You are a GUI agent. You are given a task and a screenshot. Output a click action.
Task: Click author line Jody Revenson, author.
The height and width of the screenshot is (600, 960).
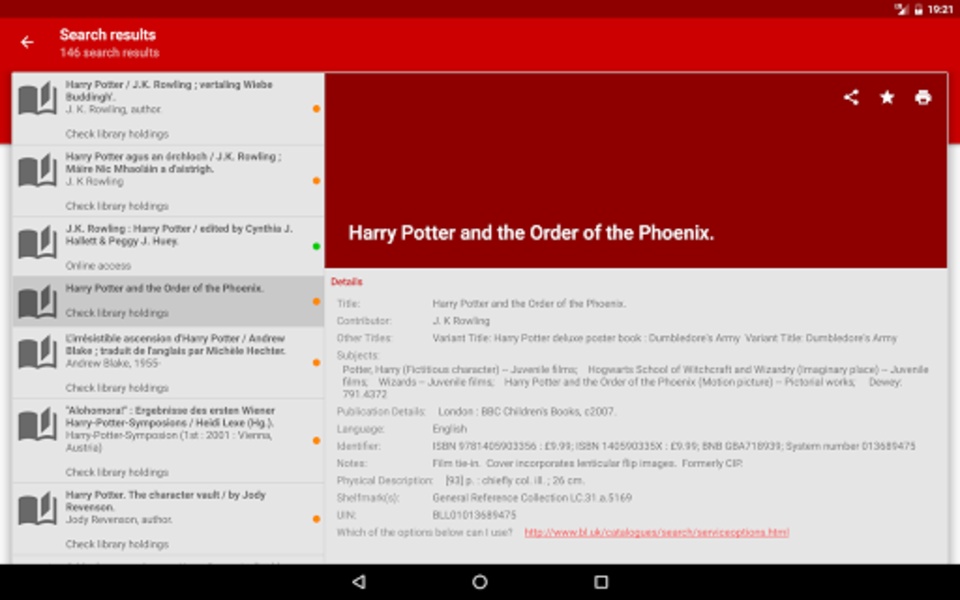(x=119, y=520)
